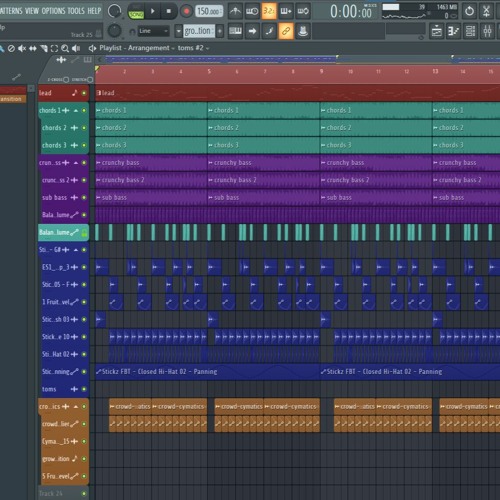Open the HELP menu

[94, 11]
